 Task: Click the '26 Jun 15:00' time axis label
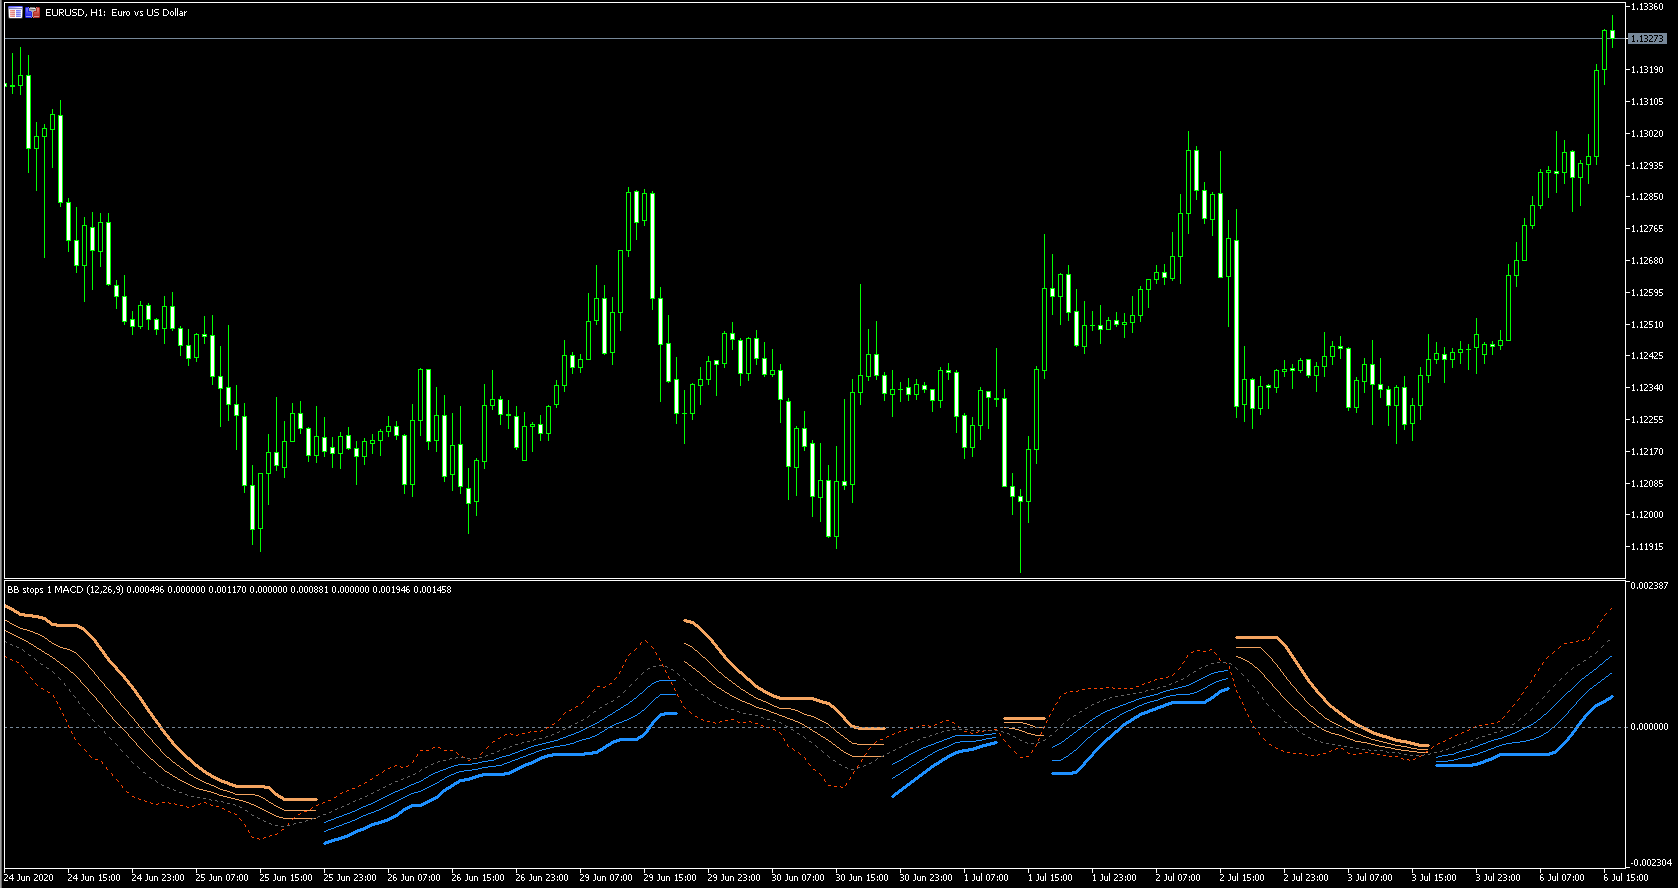pyautogui.click(x=478, y=878)
